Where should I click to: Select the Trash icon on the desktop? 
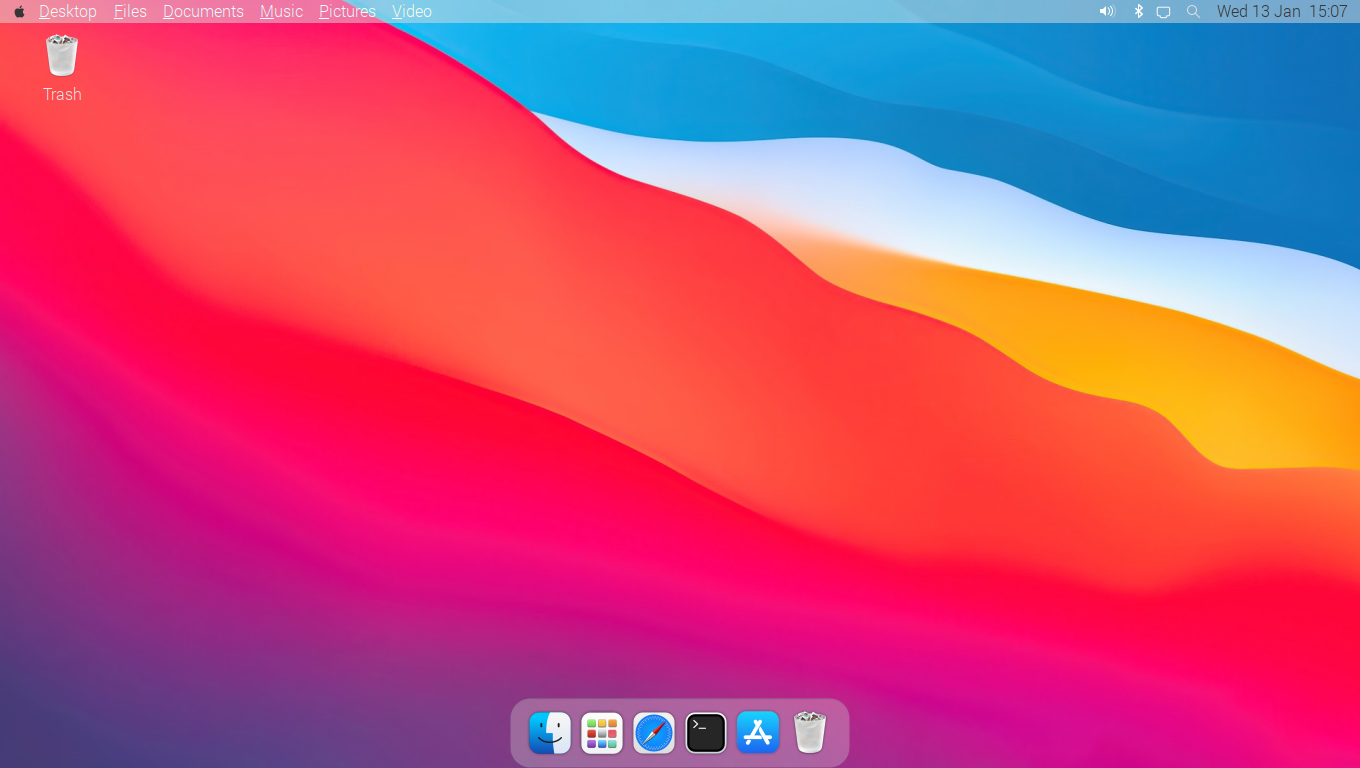point(62,68)
